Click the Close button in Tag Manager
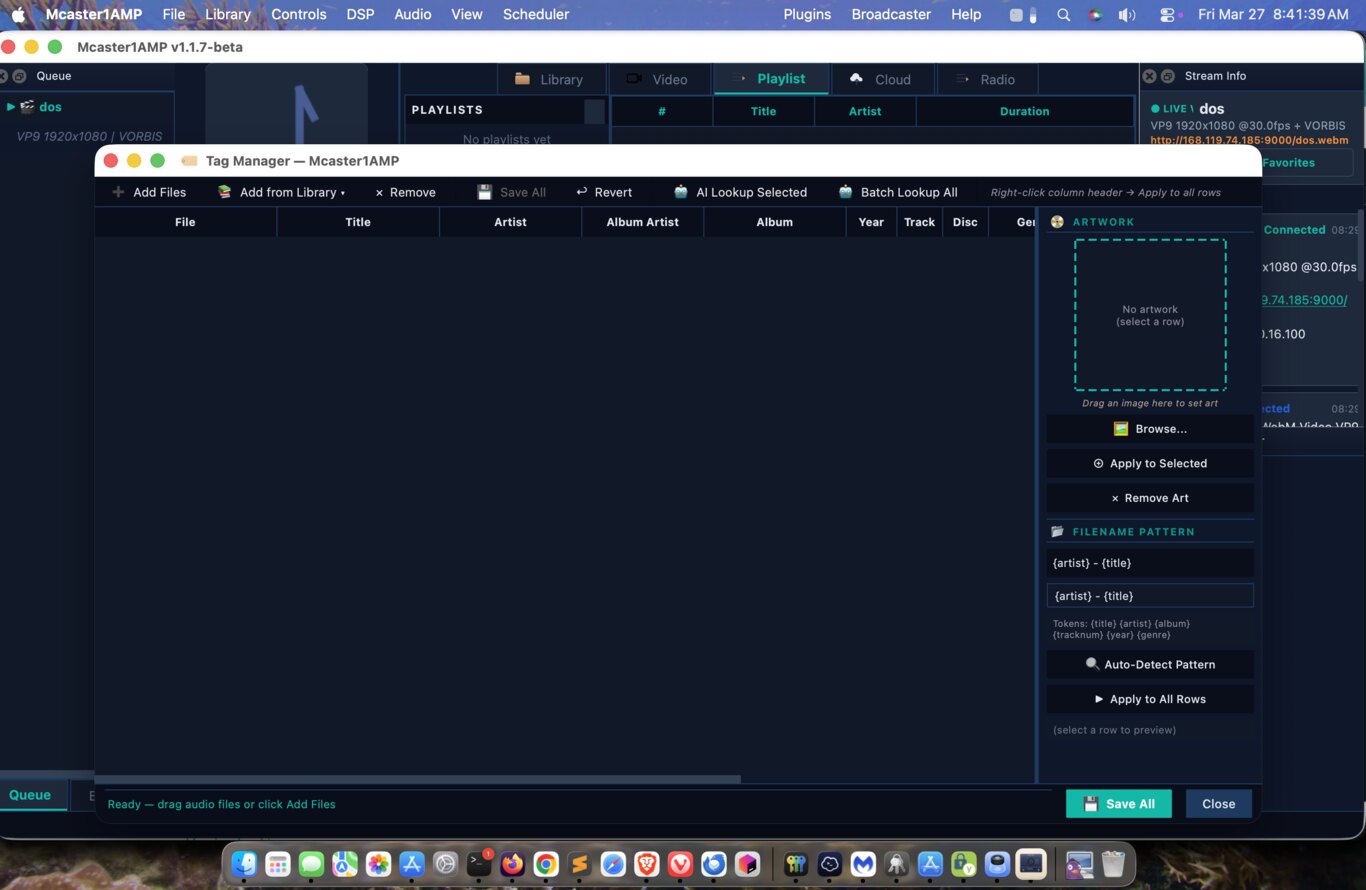The height and width of the screenshot is (890, 1366). (x=1218, y=804)
